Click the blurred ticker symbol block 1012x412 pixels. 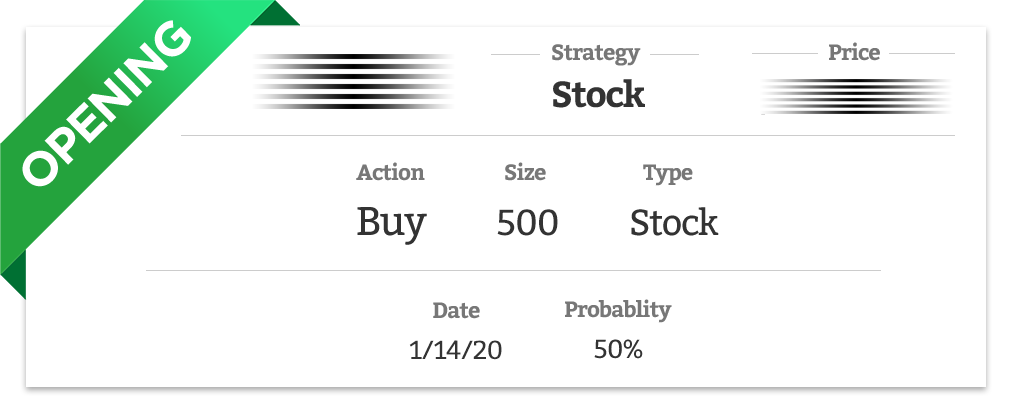354,81
